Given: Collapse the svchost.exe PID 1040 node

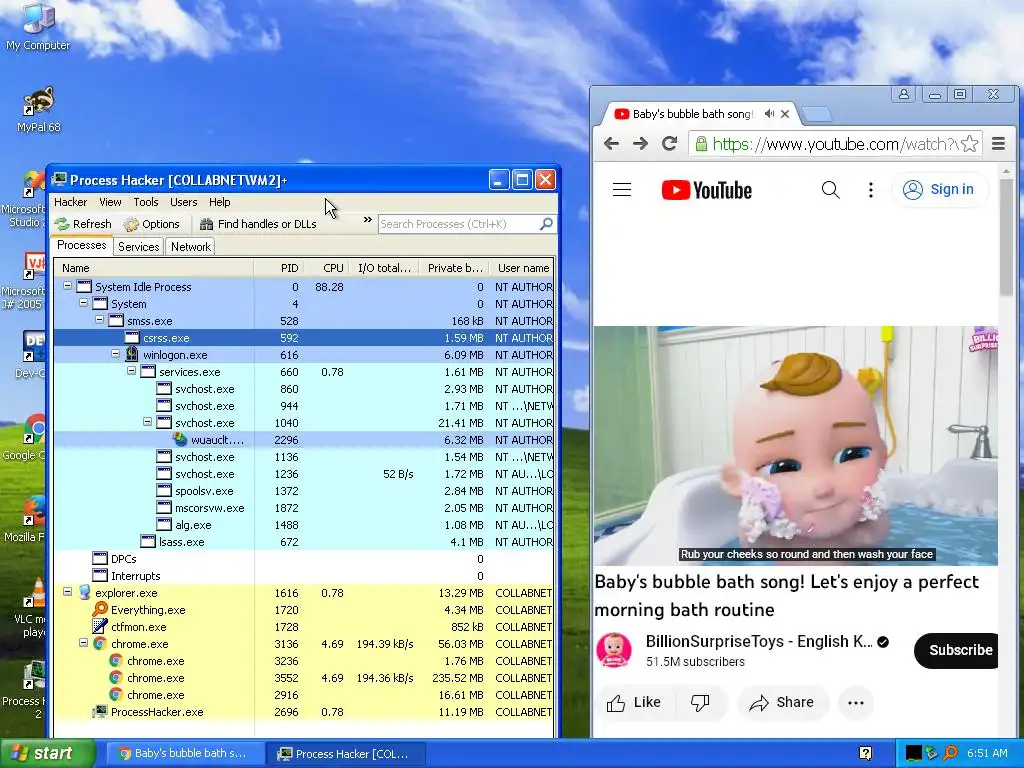Looking at the screenshot, I should (147, 422).
